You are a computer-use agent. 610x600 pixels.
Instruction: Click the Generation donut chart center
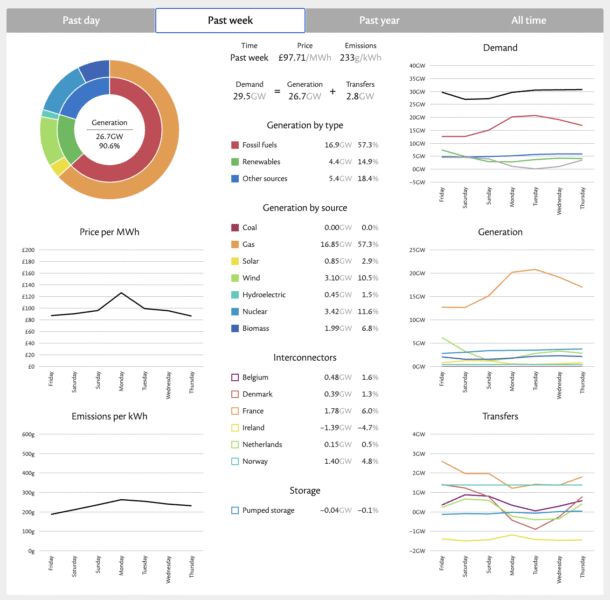tap(109, 130)
